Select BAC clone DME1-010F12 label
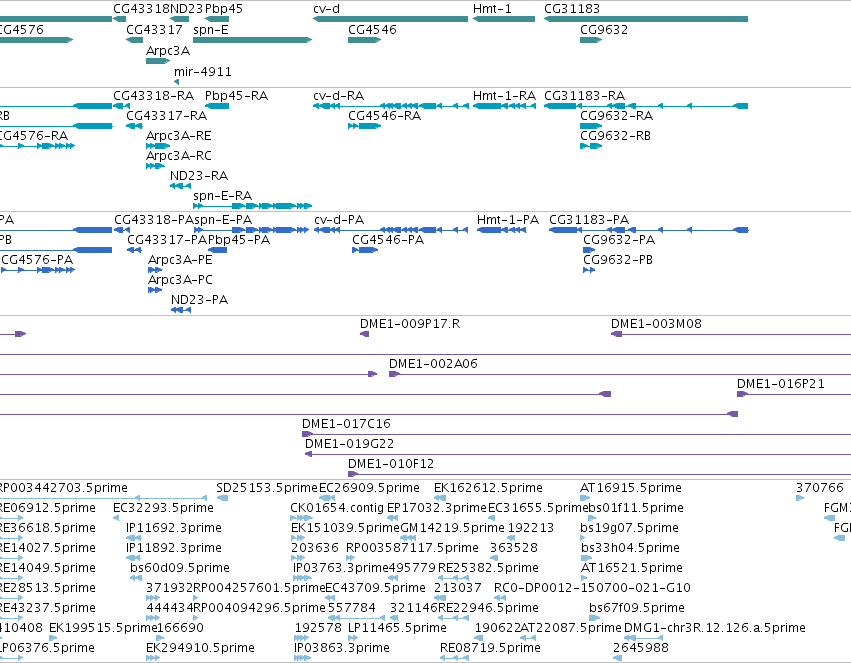851x663 pixels. [391, 464]
